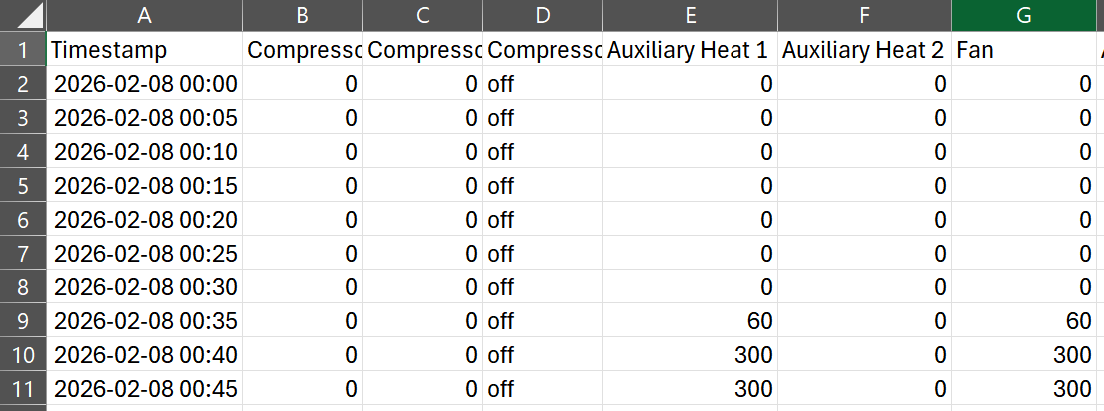Select the row 9 header
The width and height of the screenshot is (1104, 411).
(23, 321)
